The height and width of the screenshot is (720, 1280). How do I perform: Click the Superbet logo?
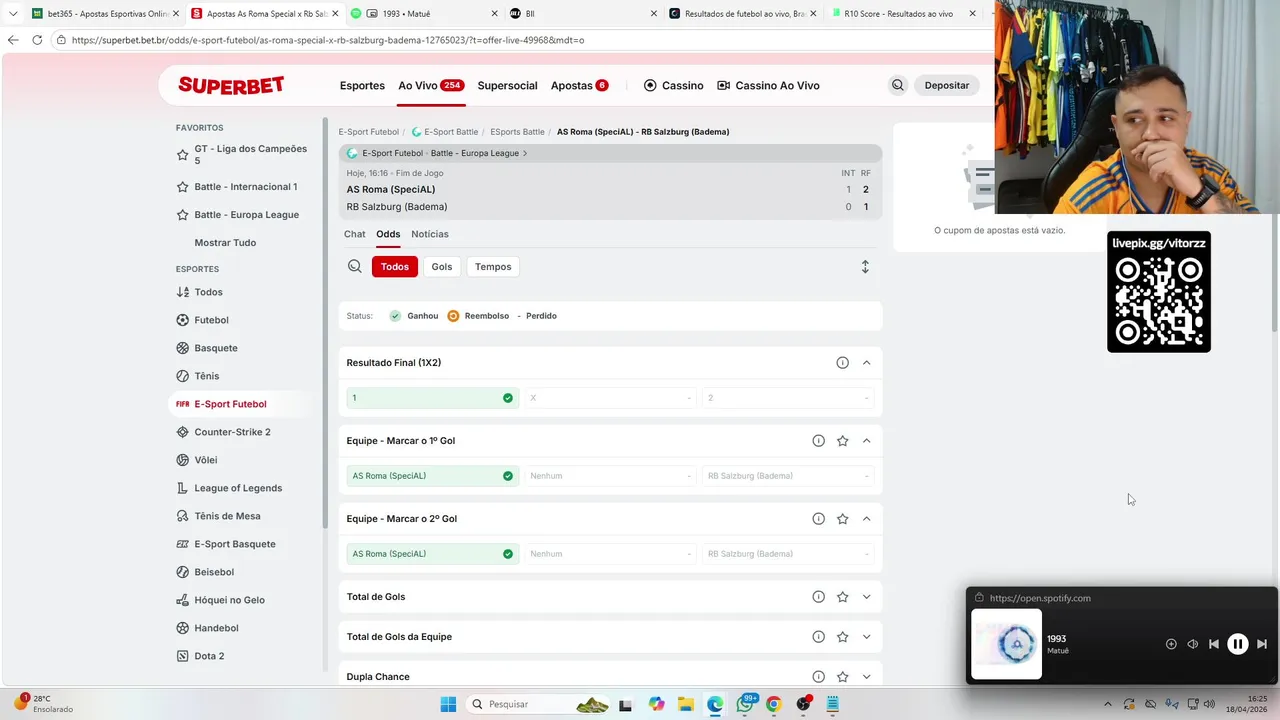[231, 85]
